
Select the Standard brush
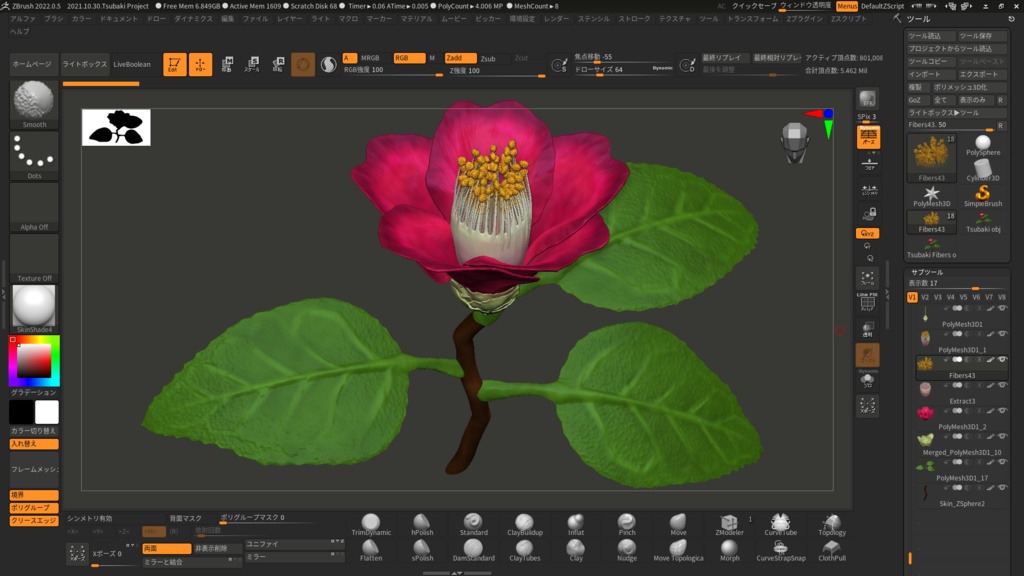coord(473,524)
